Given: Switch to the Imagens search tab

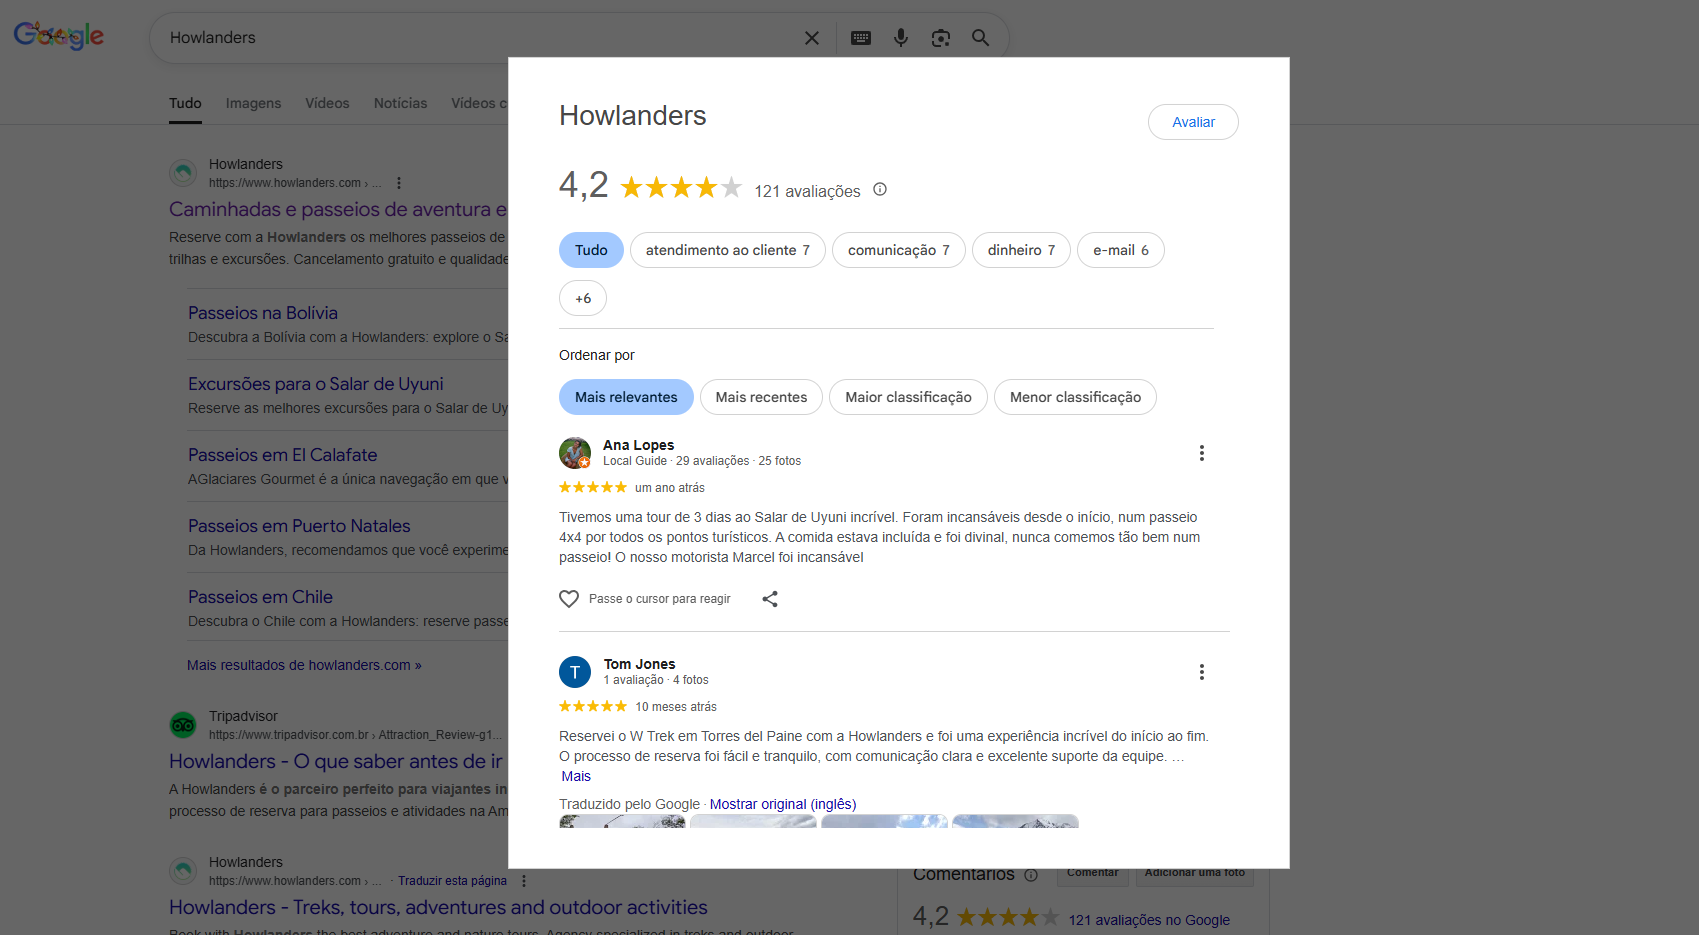Looking at the screenshot, I should (253, 103).
